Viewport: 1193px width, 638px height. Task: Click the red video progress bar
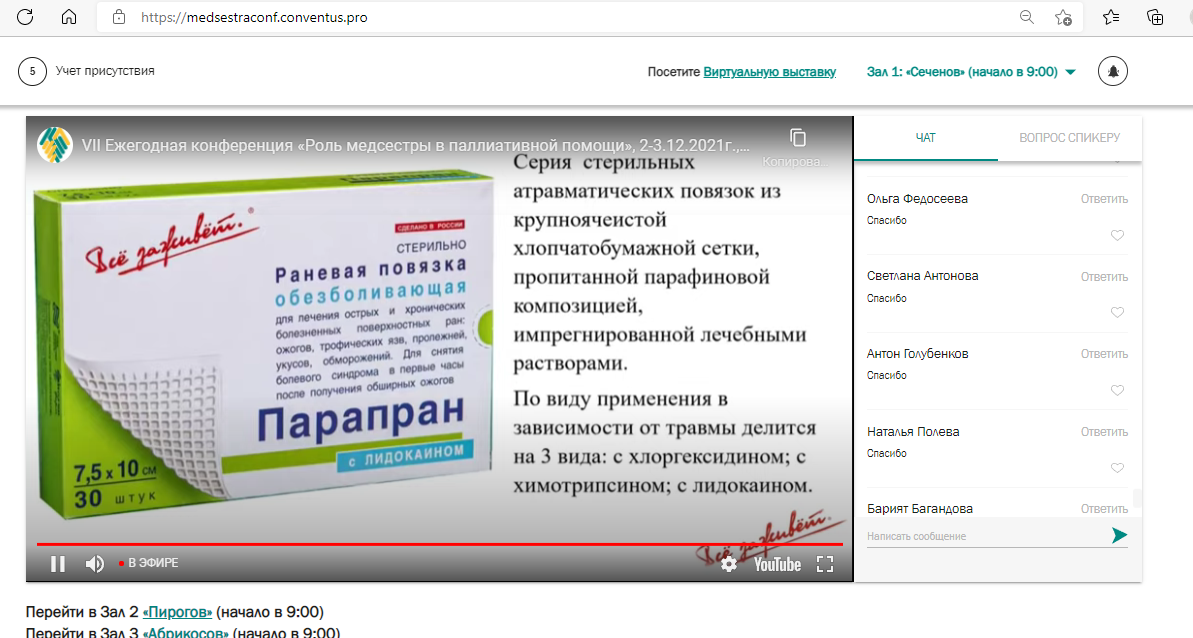tap(440, 544)
